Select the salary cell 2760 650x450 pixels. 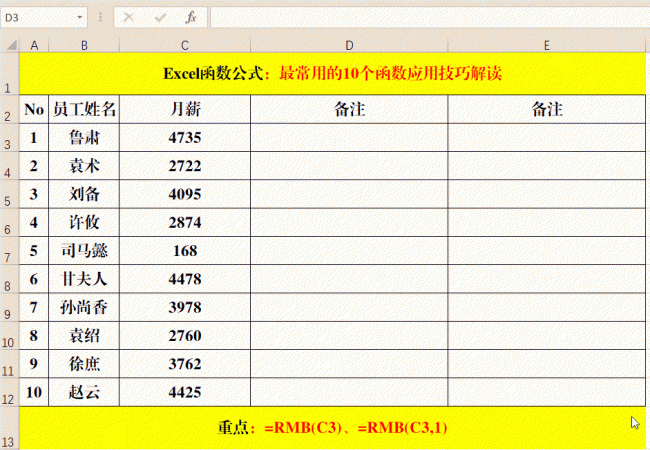pos(185,336)
